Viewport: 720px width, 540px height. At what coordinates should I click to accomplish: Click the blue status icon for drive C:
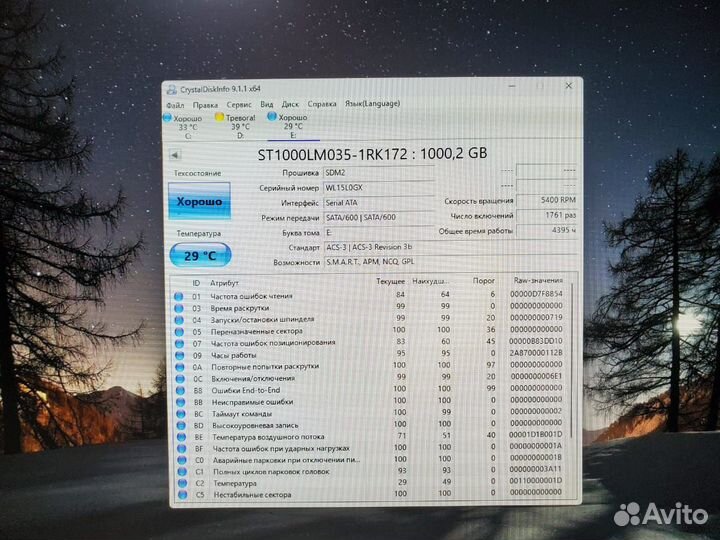point(168,118)
